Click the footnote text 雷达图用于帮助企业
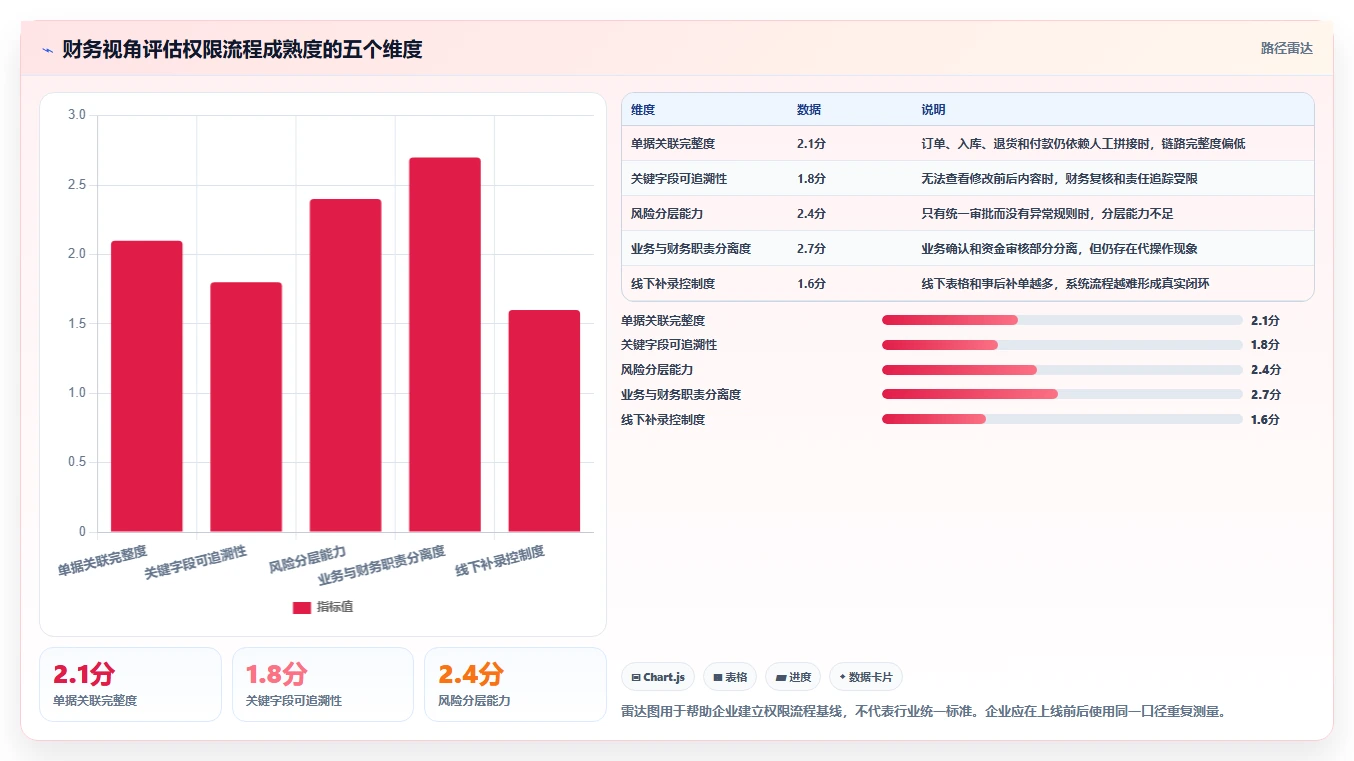 pos(924,712)
